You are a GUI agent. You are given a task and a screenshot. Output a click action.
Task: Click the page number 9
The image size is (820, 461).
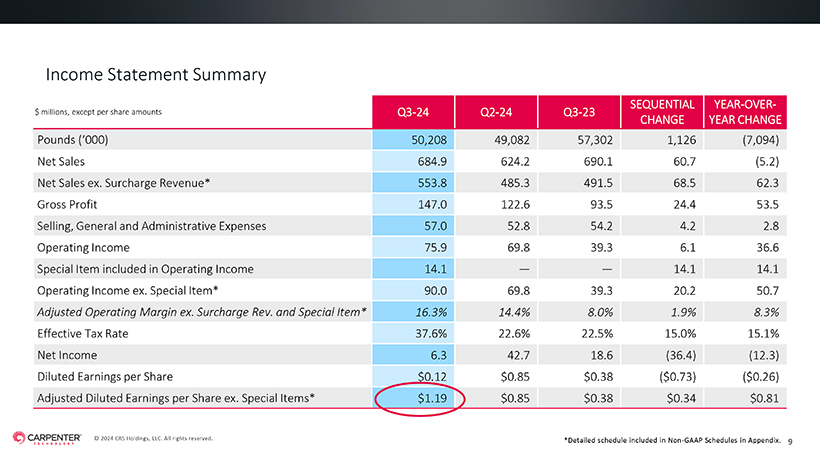point(790,442)
